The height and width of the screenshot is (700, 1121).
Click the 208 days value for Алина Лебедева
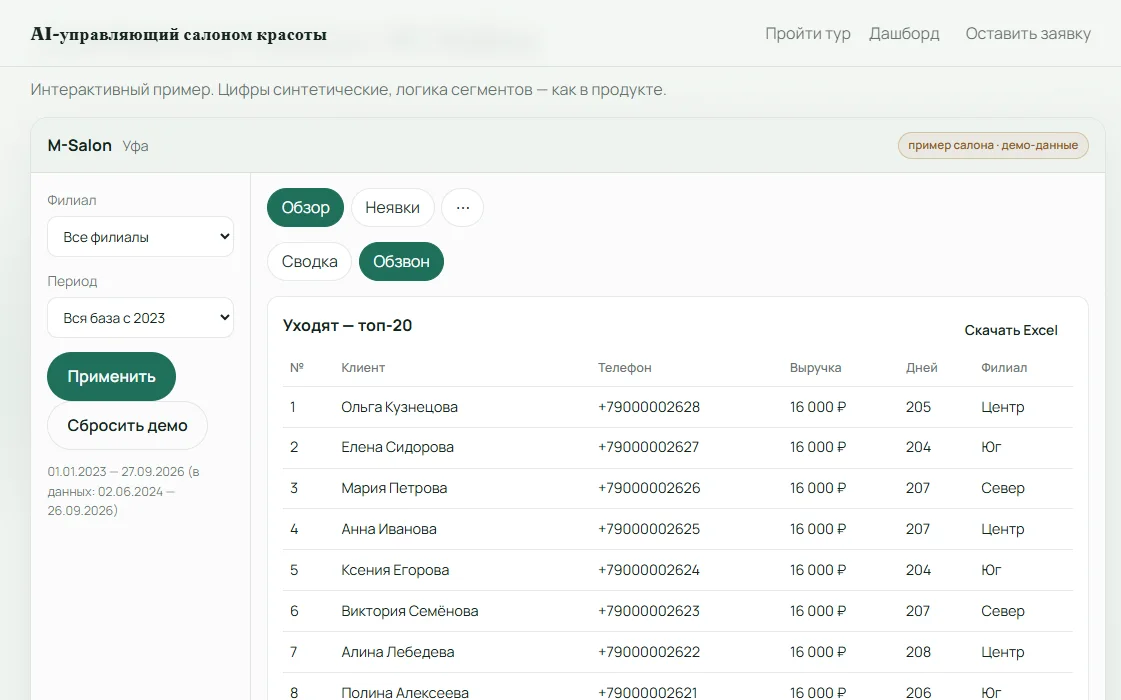pyautogui.click(x=918, y=651)
